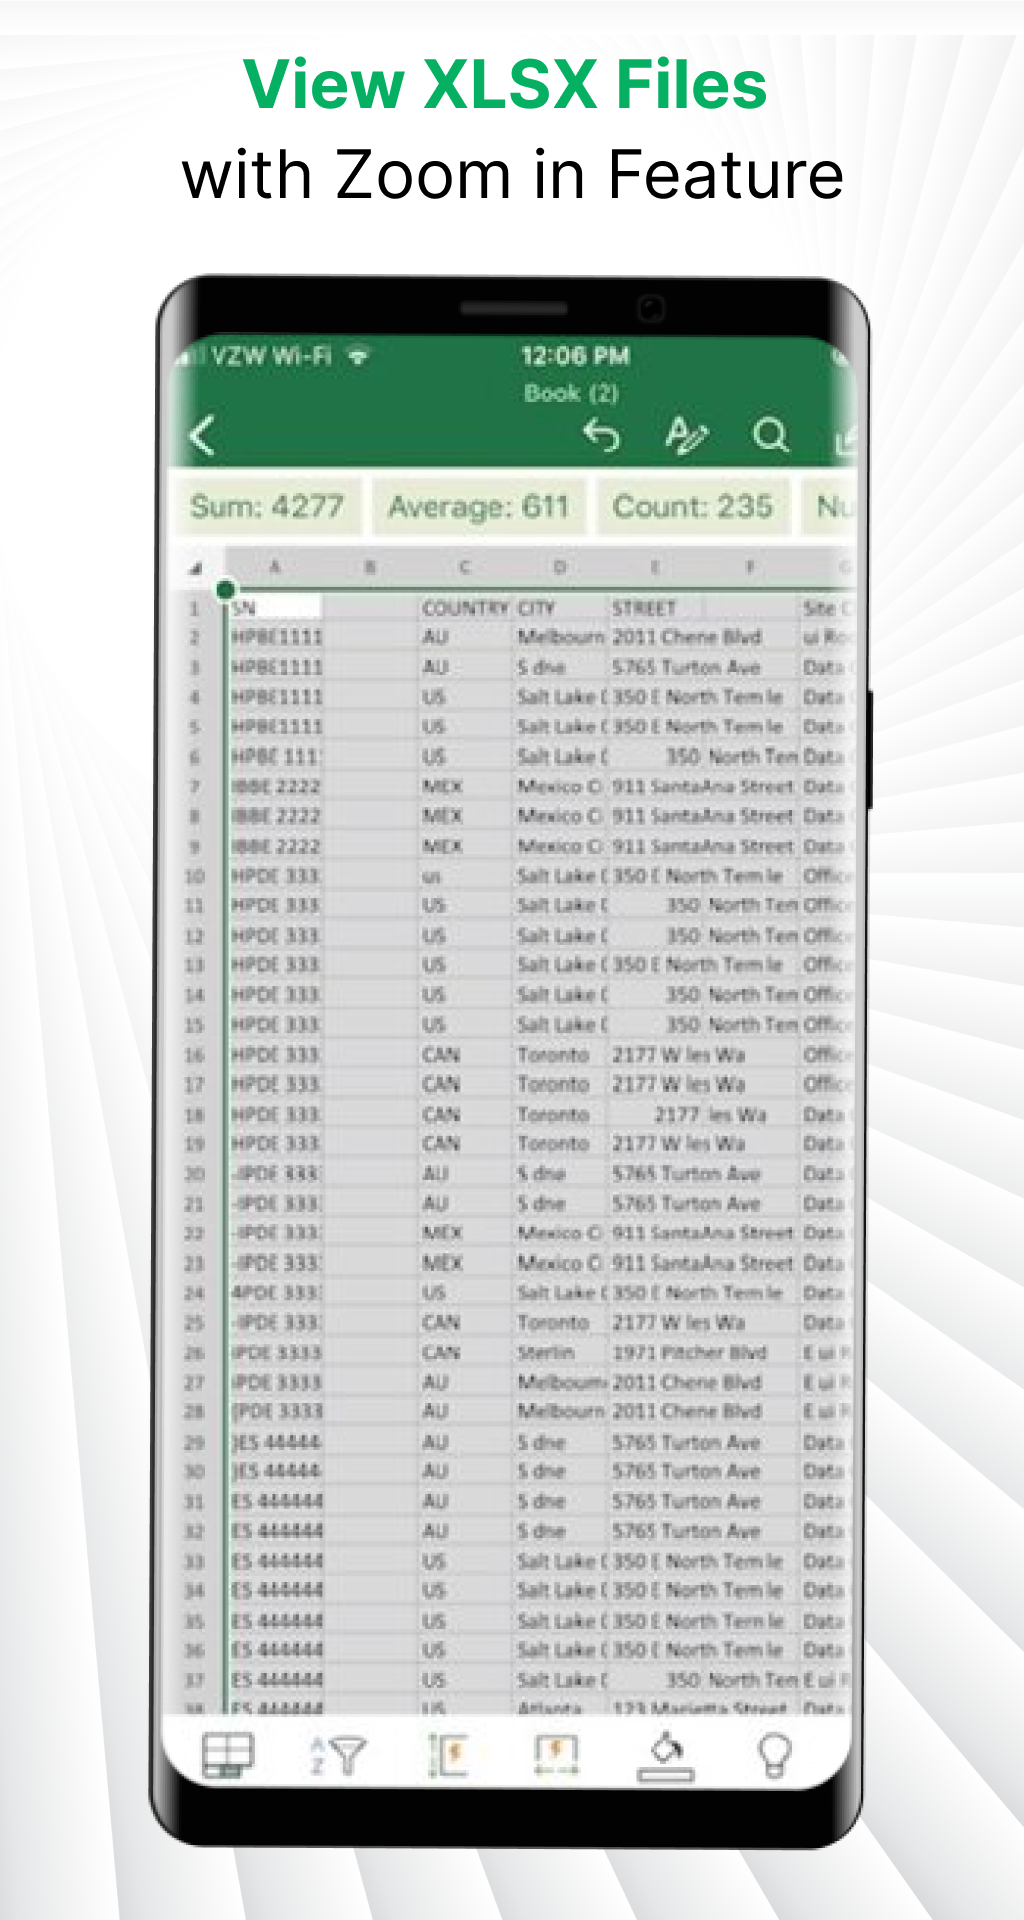Select column C header
Image resolution: width=1024 pixels, height=1920 pixels.
click(x=465, y=567)
